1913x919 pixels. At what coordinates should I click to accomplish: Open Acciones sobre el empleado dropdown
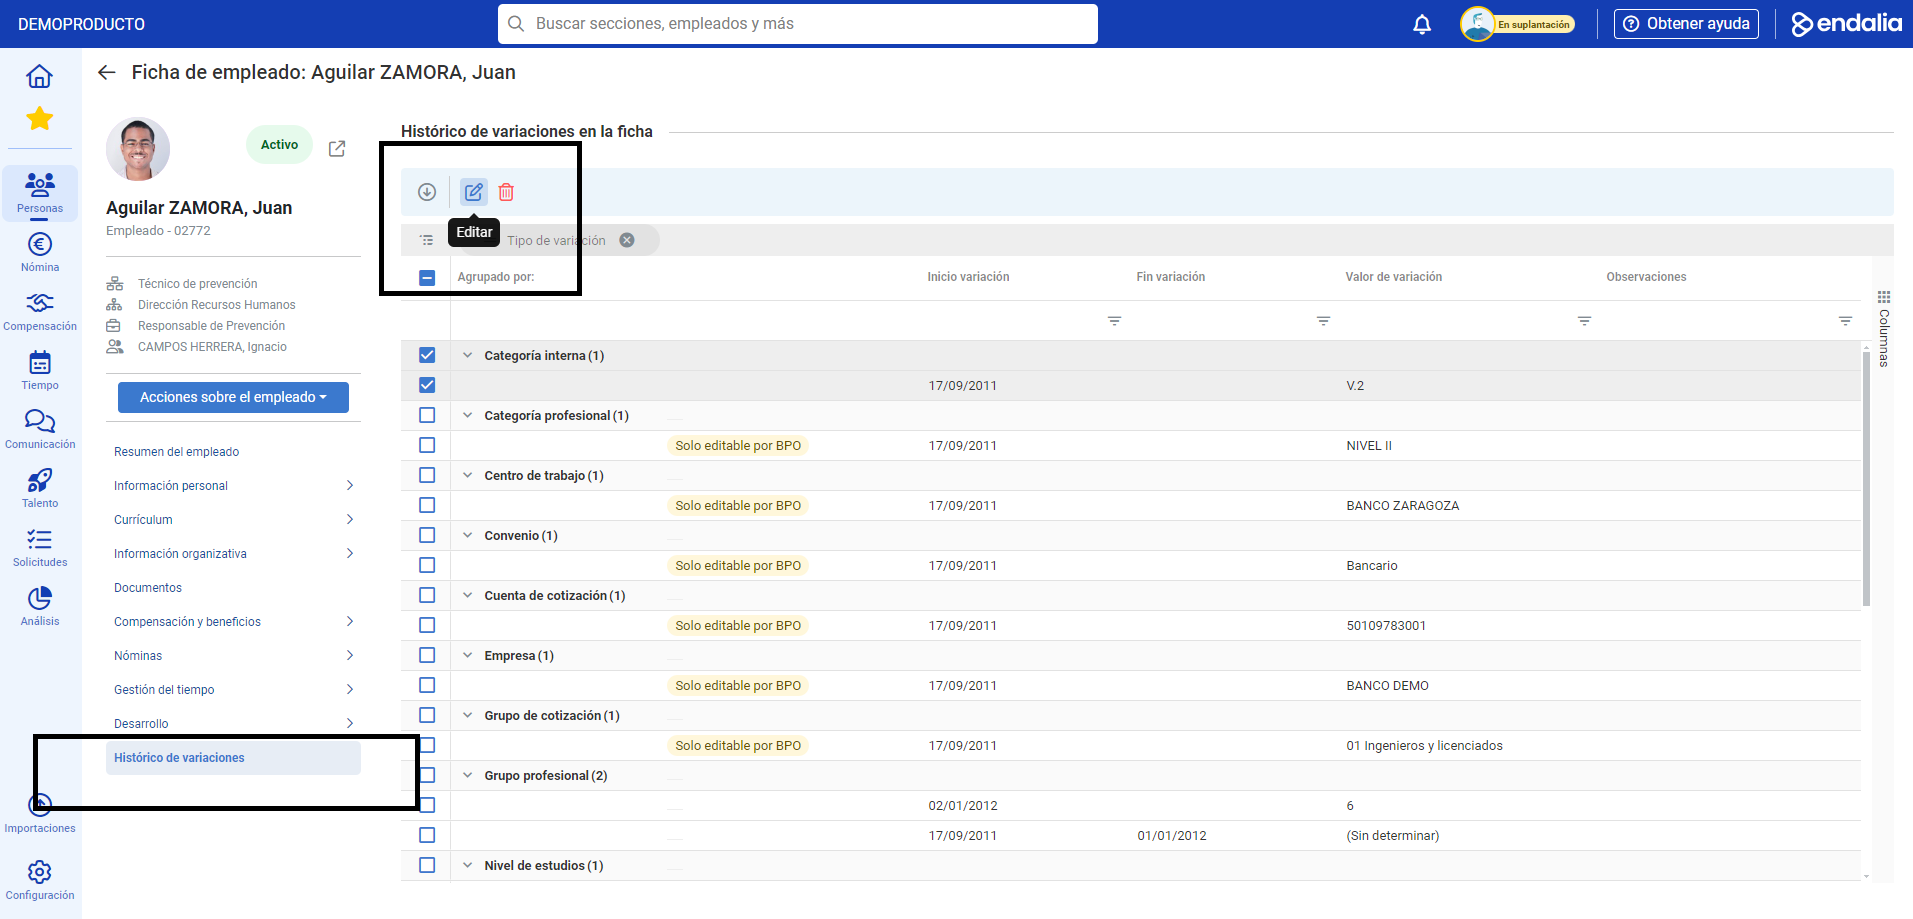(x=233, y=397)
